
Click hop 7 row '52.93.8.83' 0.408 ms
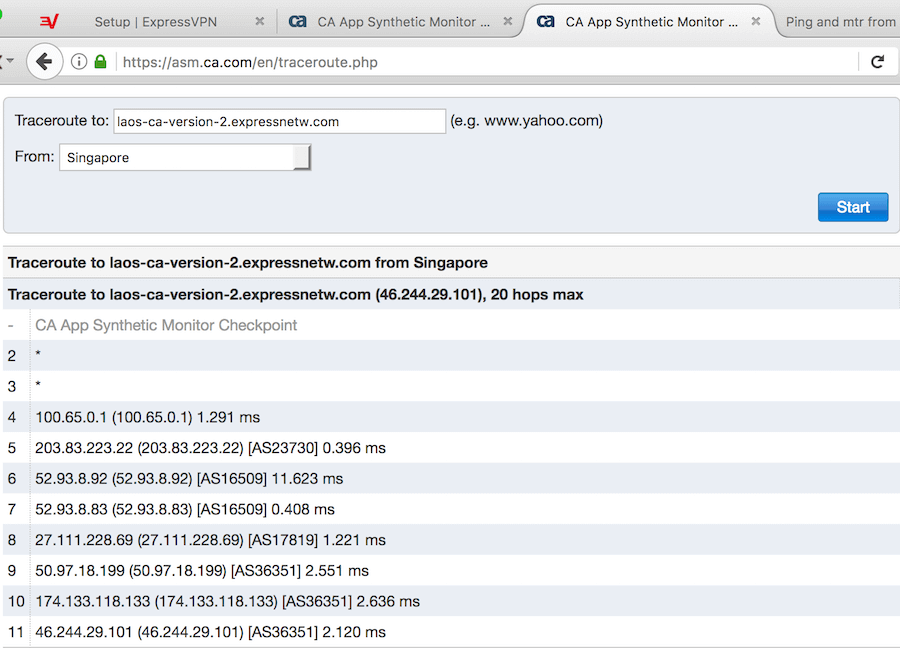451,509
